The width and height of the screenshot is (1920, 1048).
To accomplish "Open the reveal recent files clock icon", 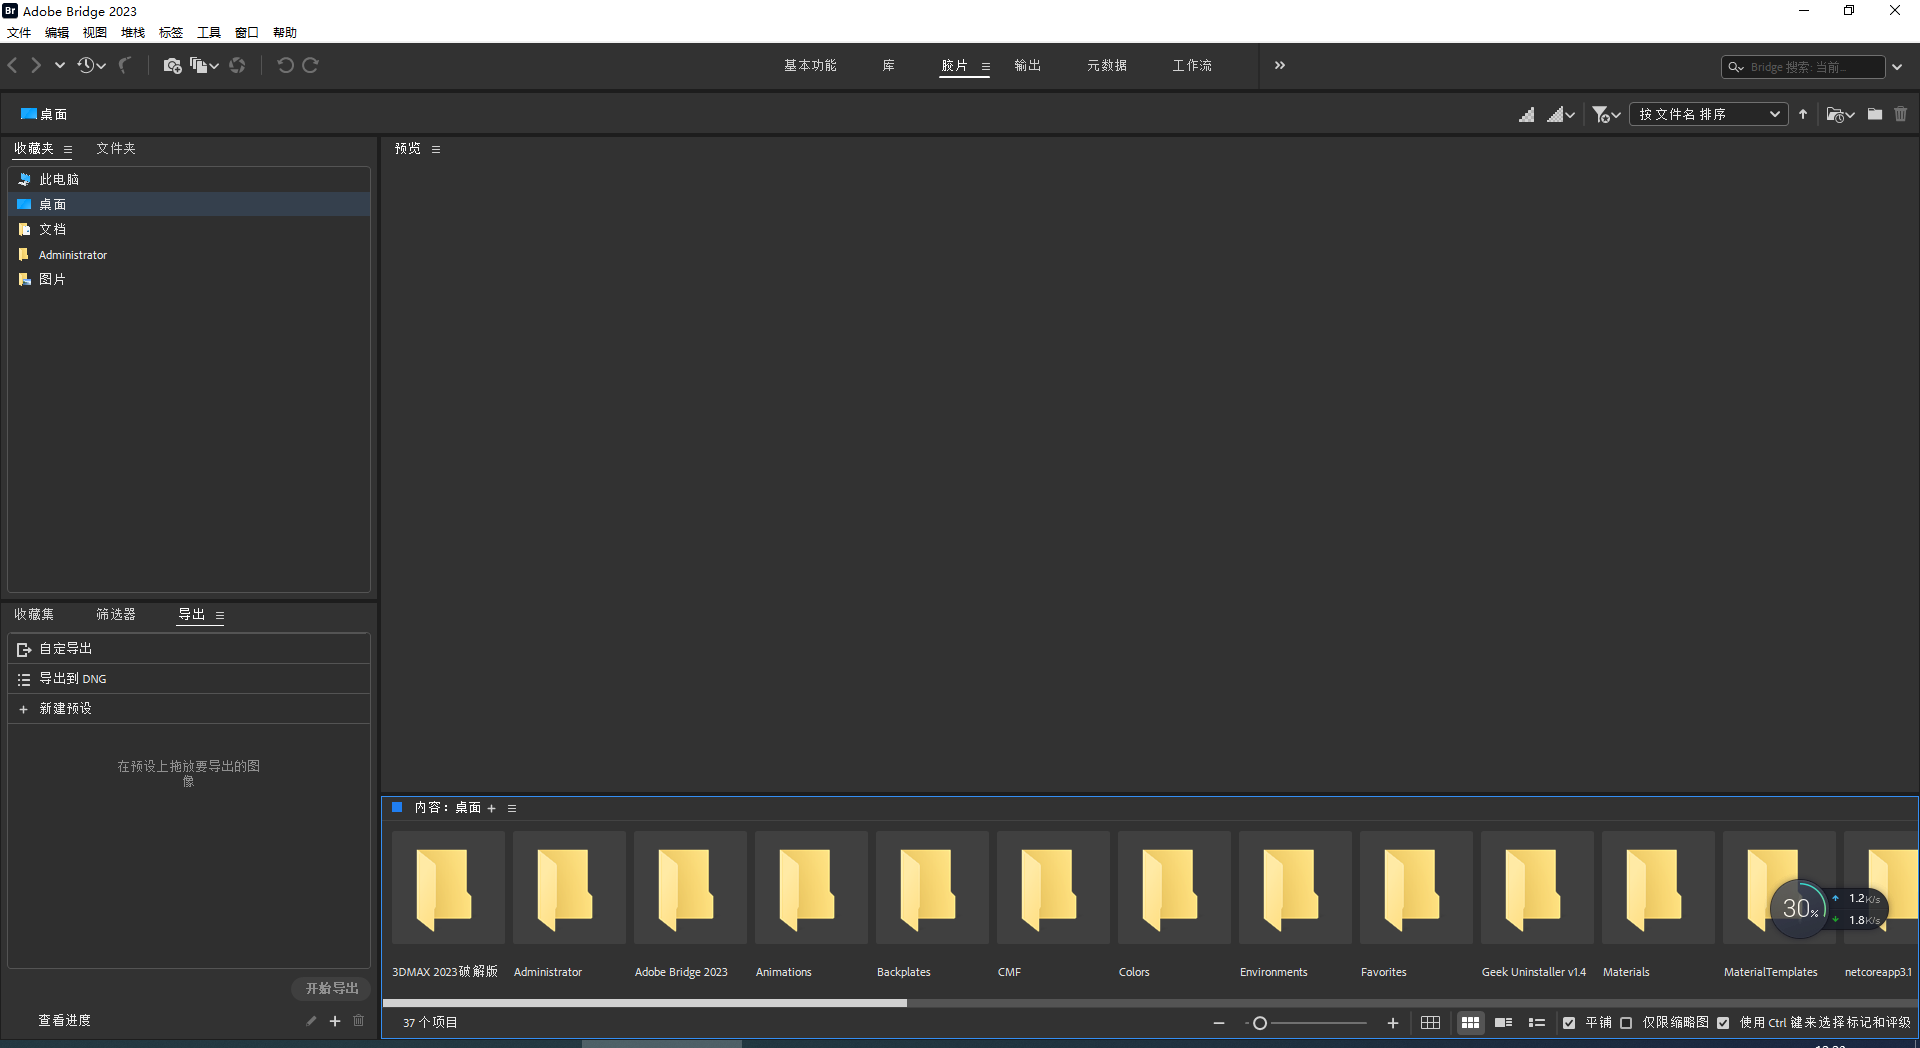I will [87, 66].
